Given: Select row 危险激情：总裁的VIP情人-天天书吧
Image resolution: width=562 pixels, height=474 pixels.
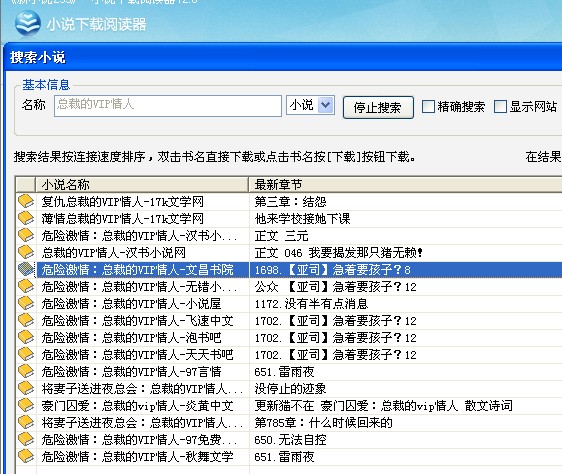Looking at the screenshot, I should (137, 355).
